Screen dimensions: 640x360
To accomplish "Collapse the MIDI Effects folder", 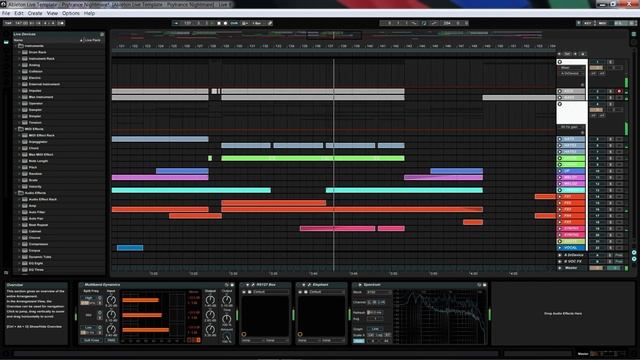I will (x=16, y=129).
